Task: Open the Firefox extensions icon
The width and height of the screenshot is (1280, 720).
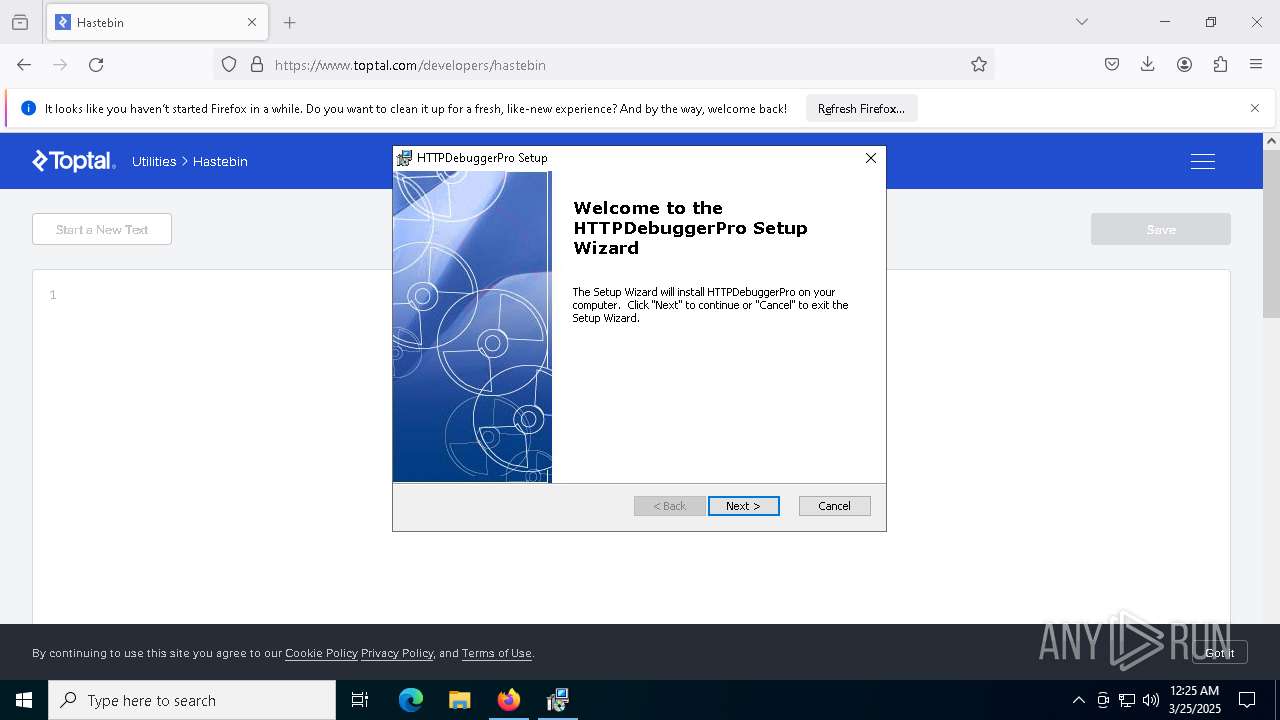Action: tap(1220, 65)
